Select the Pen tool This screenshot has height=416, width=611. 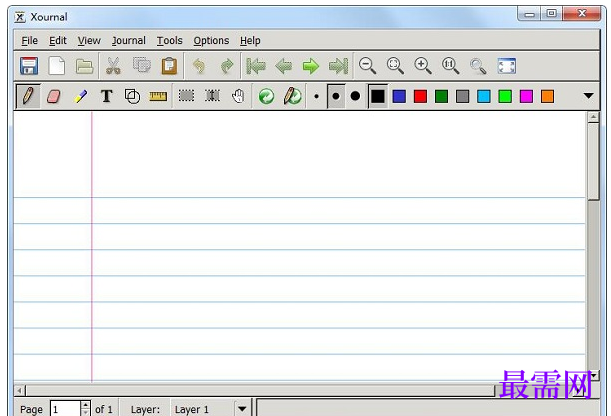(x=28, y=96)
